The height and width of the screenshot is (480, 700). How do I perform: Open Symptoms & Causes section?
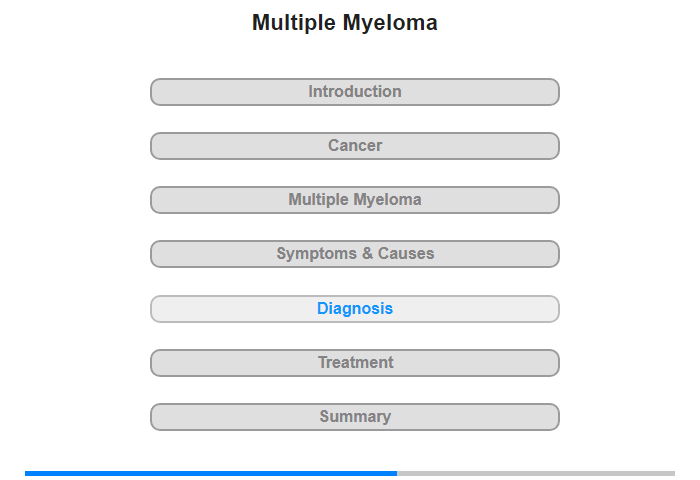[x=355, y=254]
